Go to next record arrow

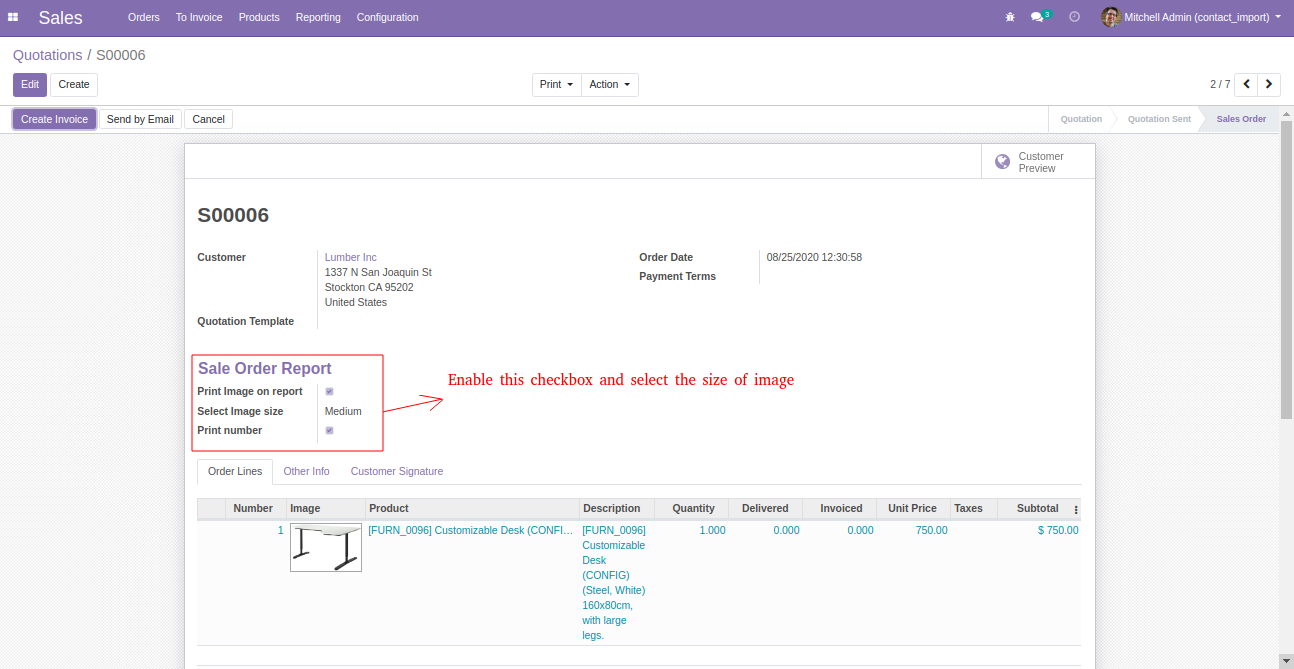1269,84
